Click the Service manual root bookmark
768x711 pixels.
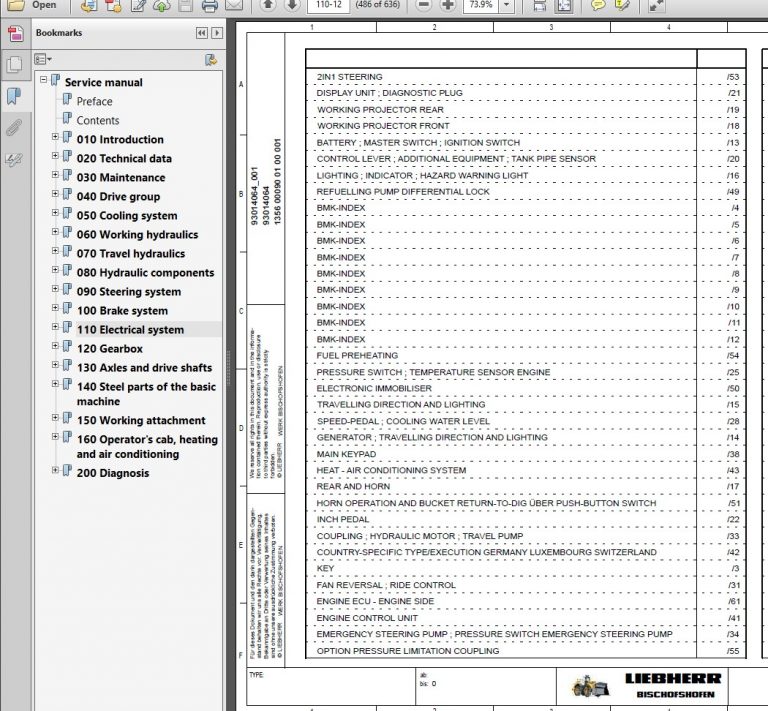click(x=104, y=82)
